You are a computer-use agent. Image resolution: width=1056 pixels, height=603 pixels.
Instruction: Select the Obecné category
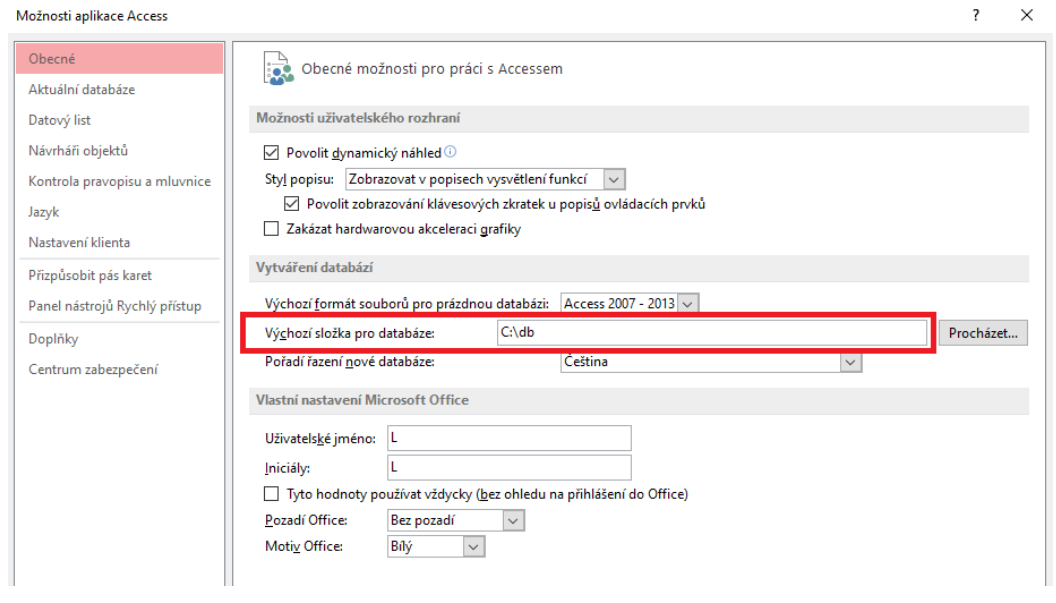(x=119, y=59)
